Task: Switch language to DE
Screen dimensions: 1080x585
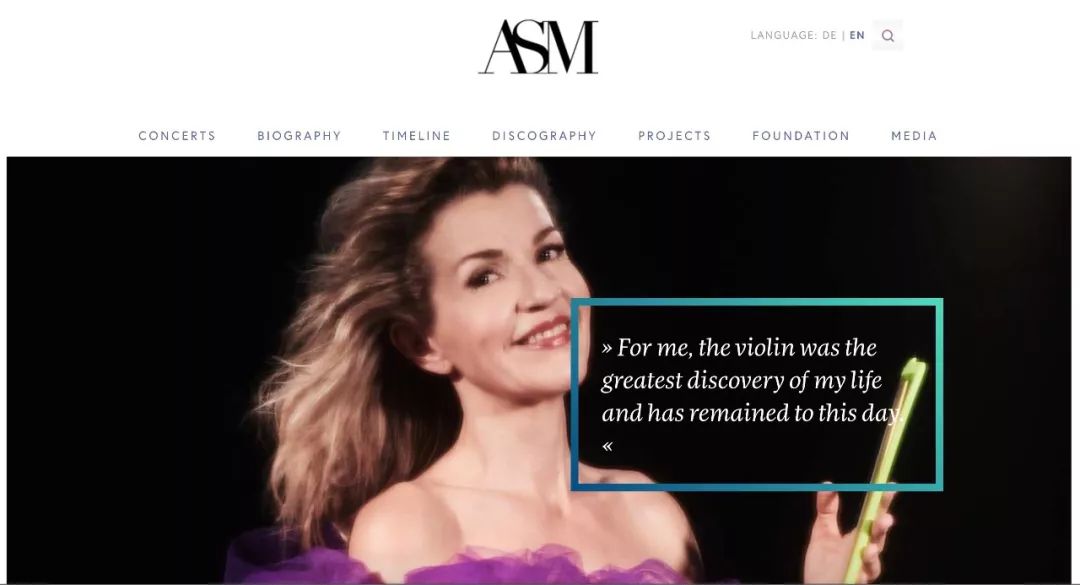Action: coord(829,35)
